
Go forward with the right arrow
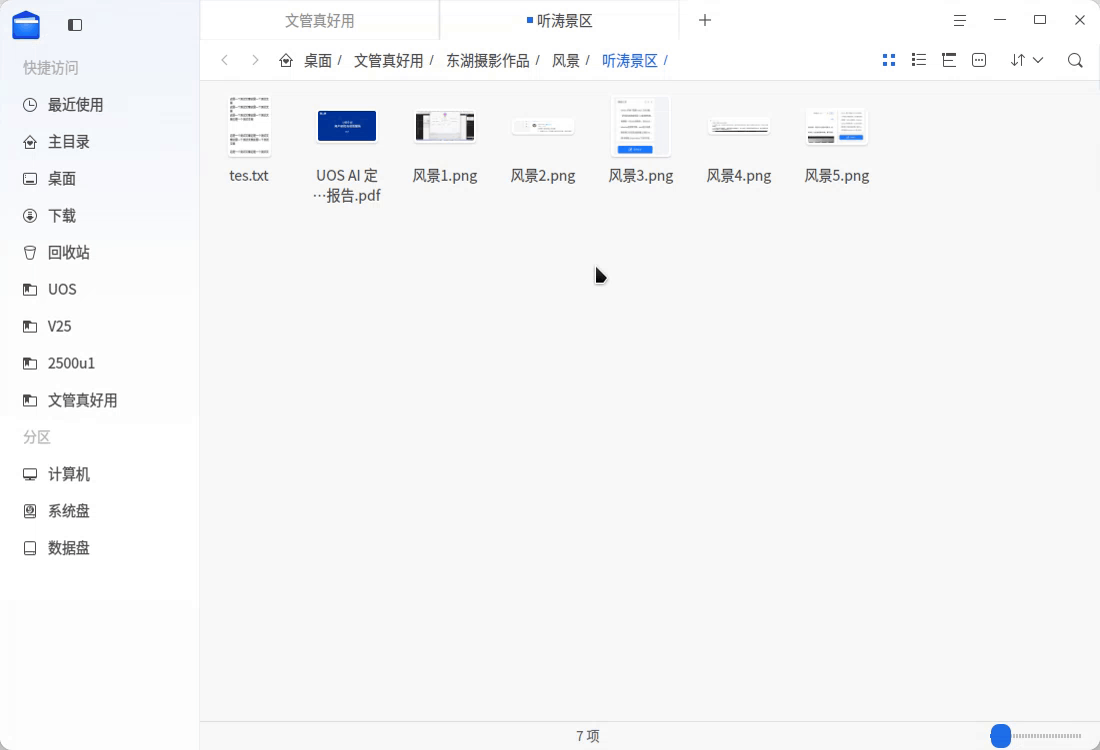click(255, 60)
